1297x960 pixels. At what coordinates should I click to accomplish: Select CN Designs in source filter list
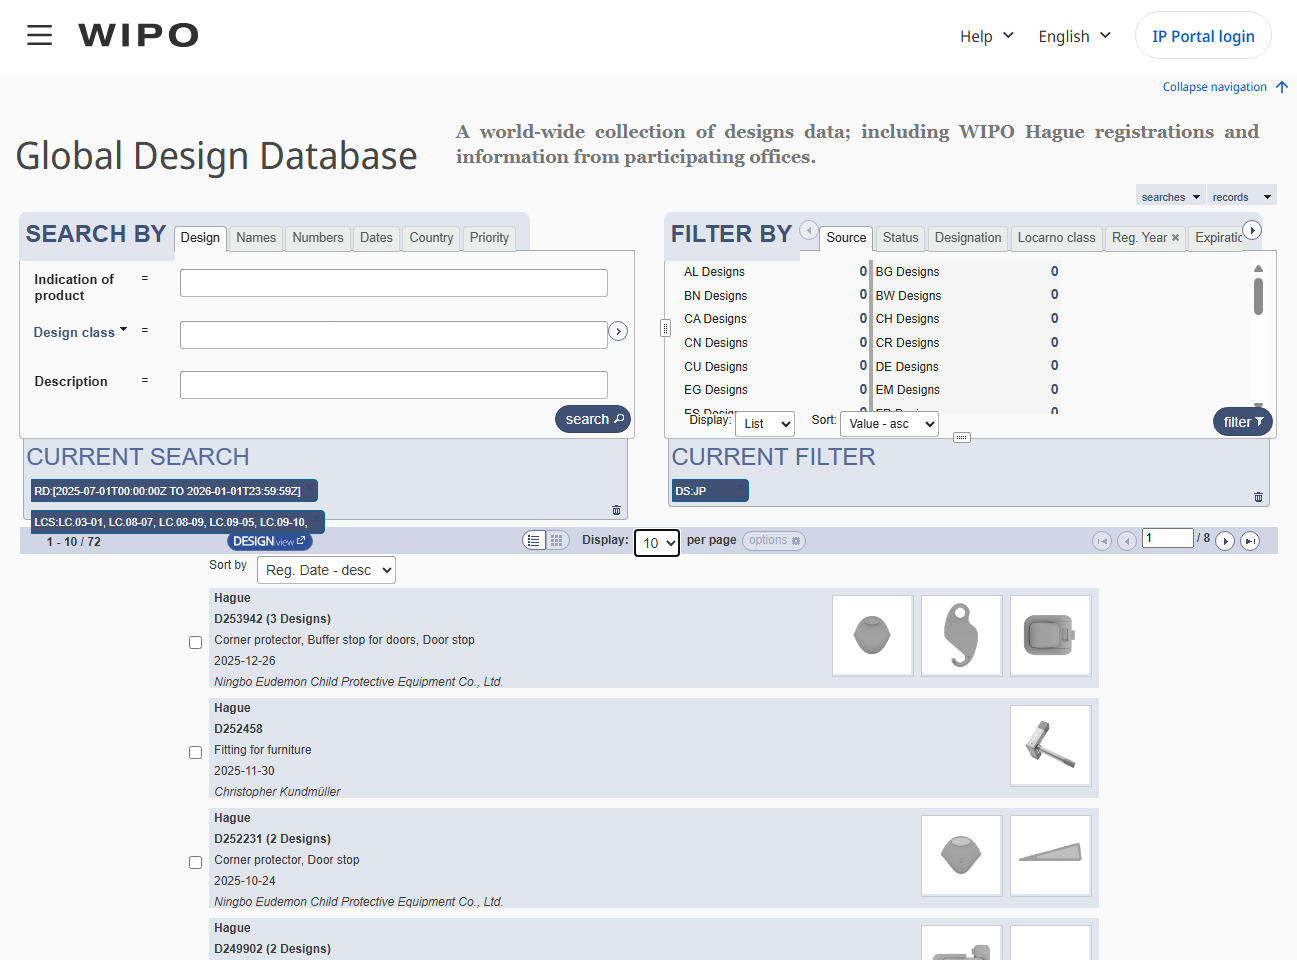(x=716, y=343)
